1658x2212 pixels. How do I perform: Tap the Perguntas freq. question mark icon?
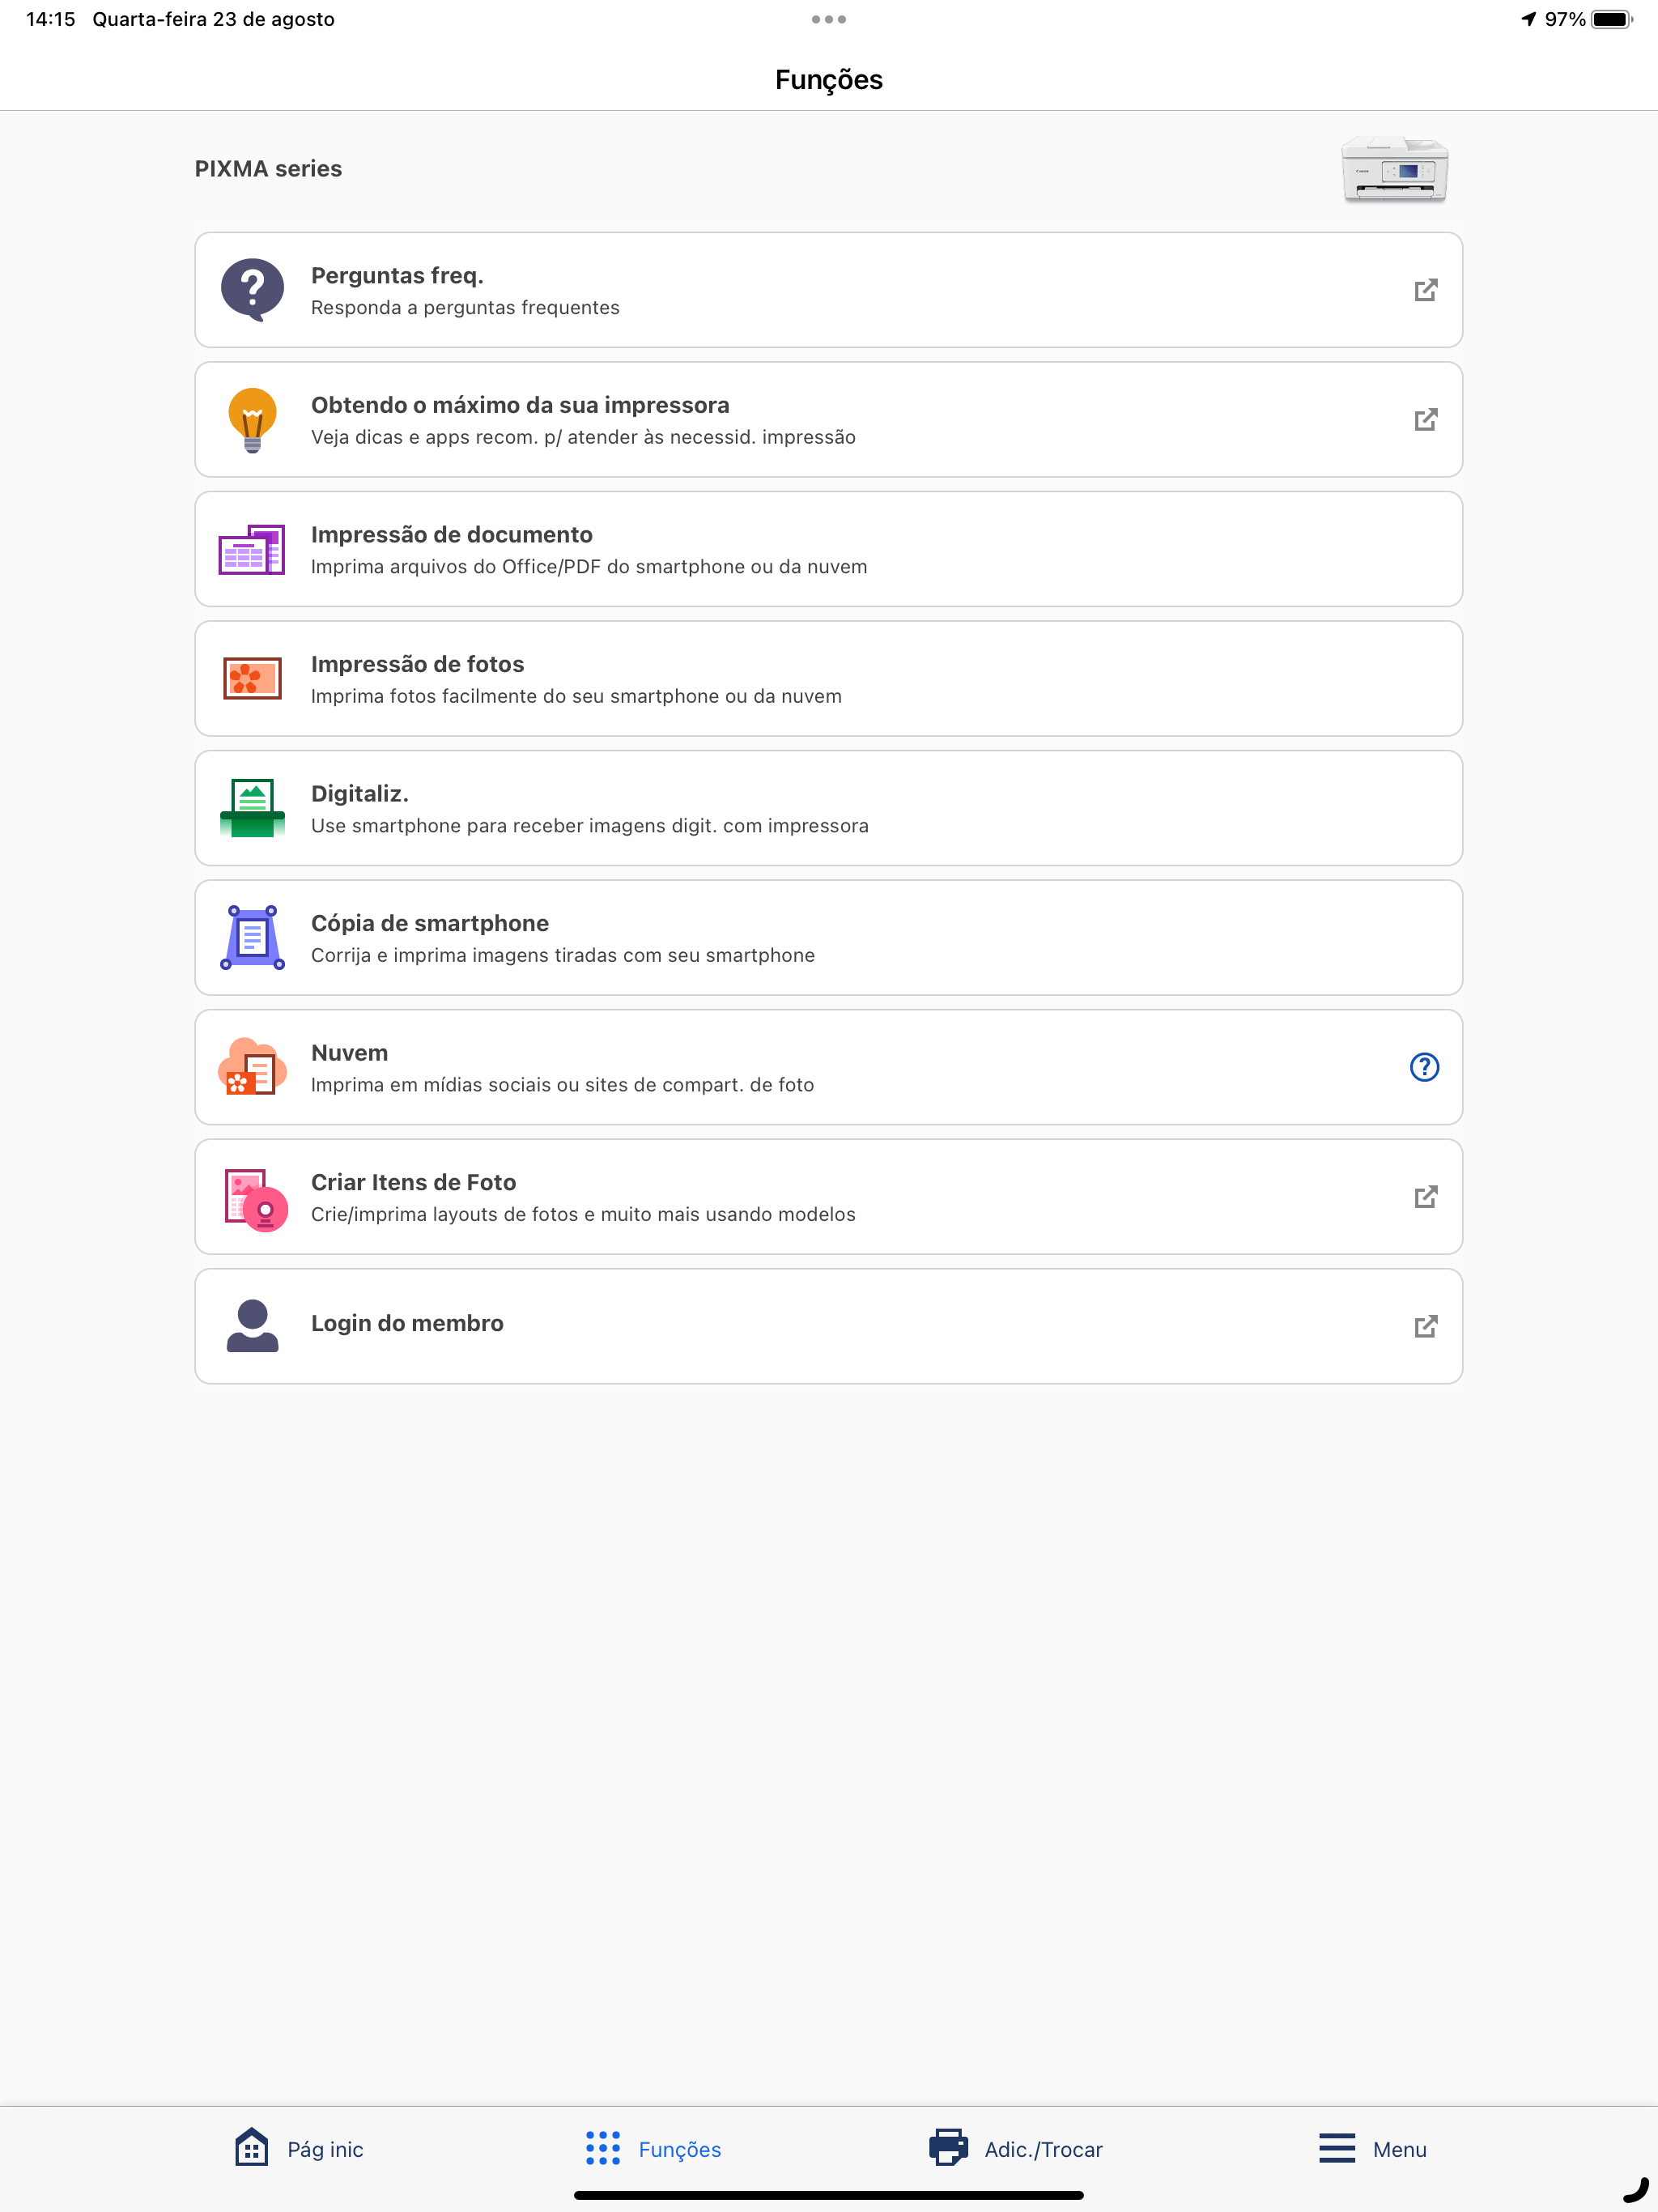click(x=252, y=290)
